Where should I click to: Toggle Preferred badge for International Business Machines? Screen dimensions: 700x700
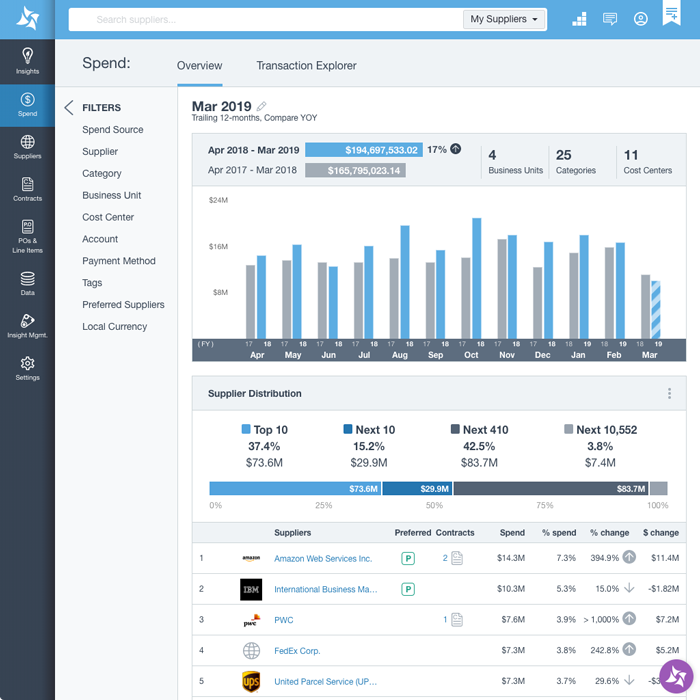408,589
